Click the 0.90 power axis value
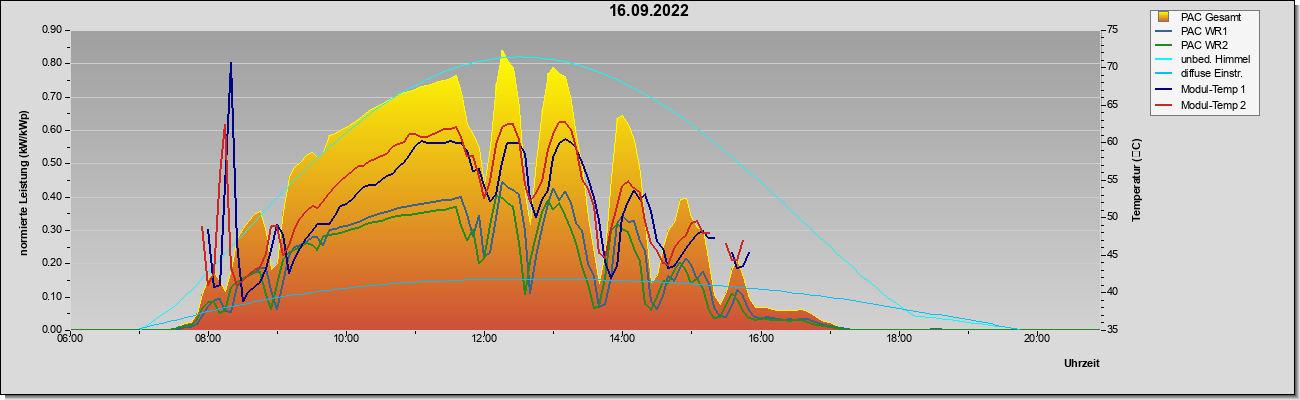1300x400 pixels. point(53,30)
